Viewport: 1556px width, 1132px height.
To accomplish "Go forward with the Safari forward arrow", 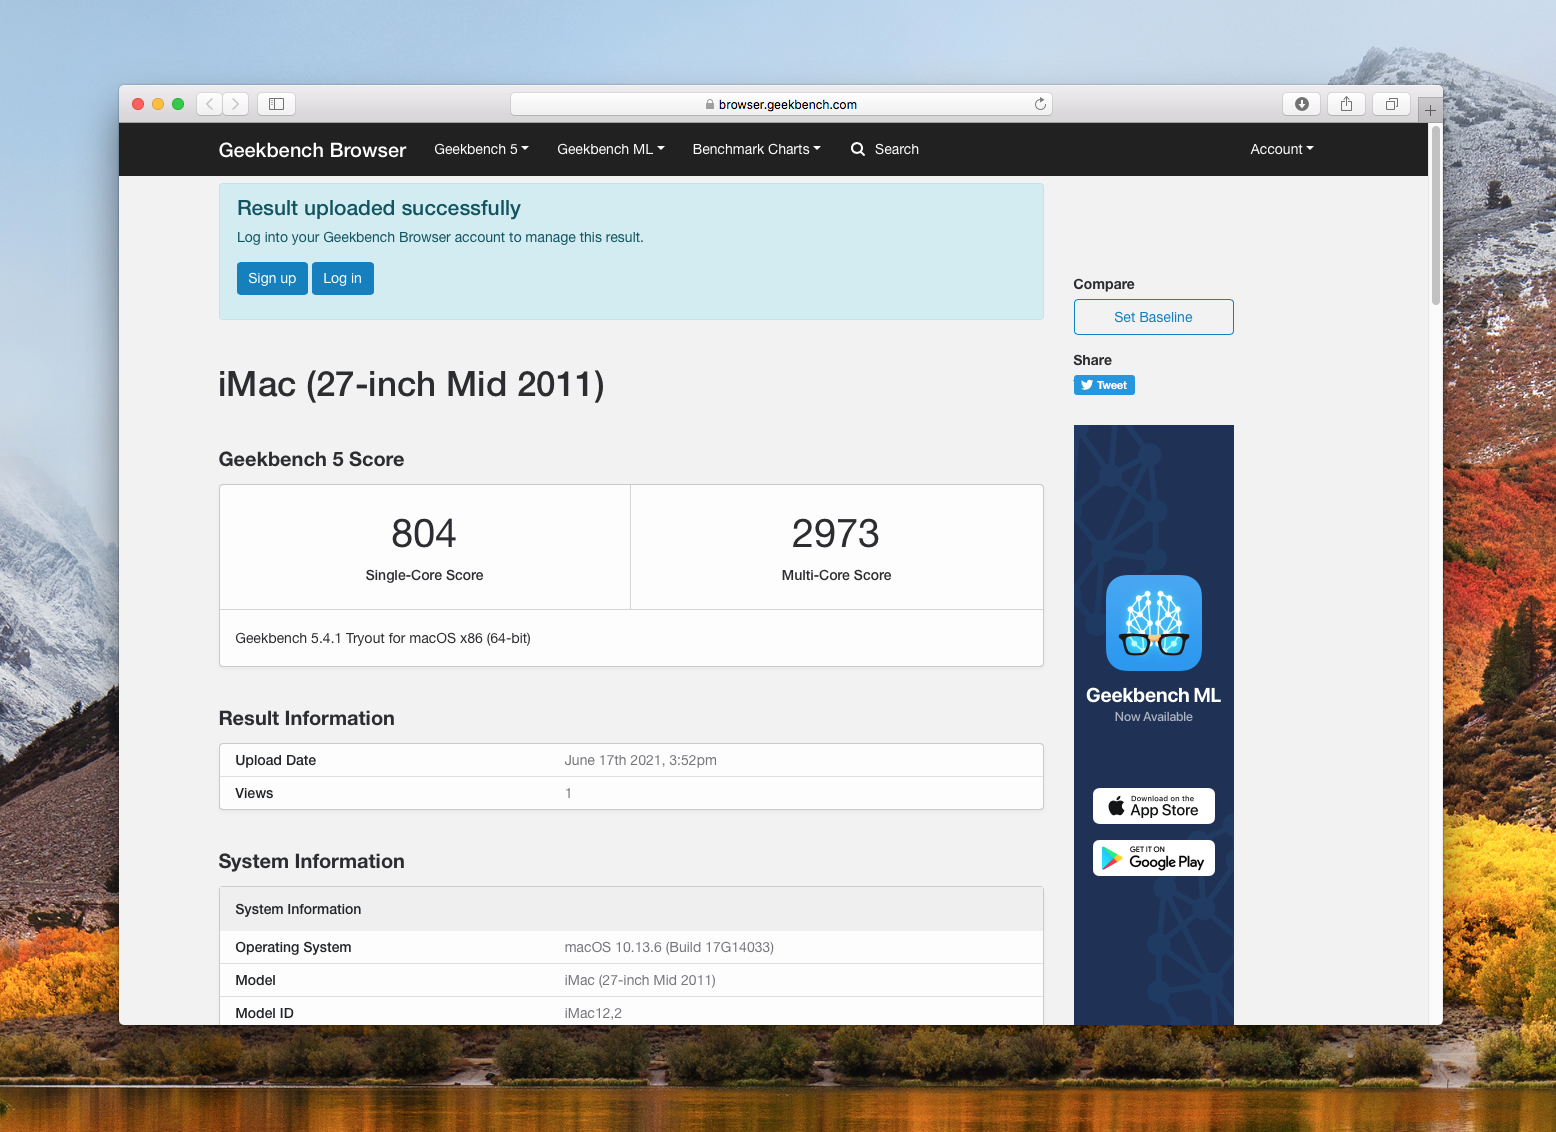I will tap(236, 104).
